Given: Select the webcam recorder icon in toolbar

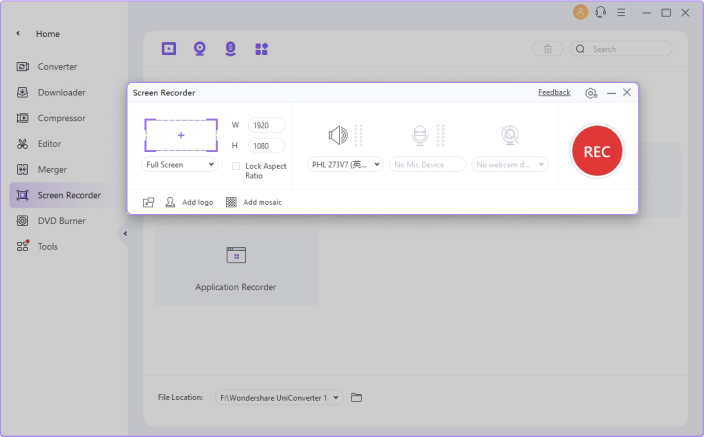Looking at the screenshot, I should (x=200, y=48).
